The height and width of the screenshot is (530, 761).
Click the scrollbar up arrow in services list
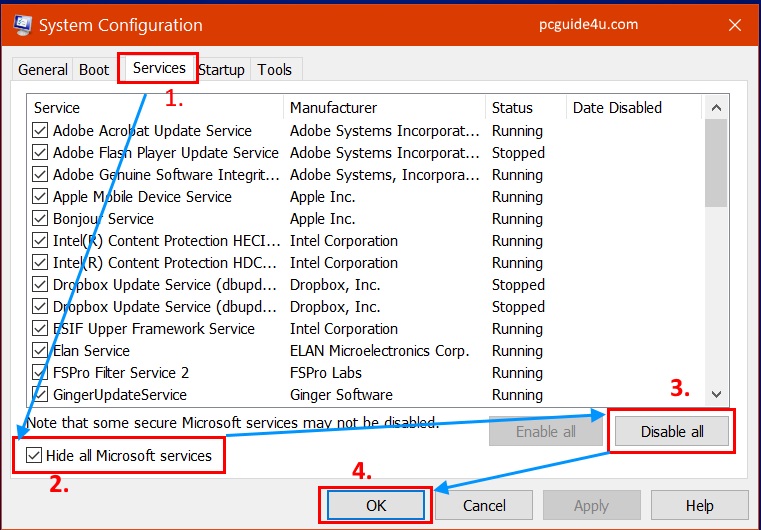click(716, 108)
